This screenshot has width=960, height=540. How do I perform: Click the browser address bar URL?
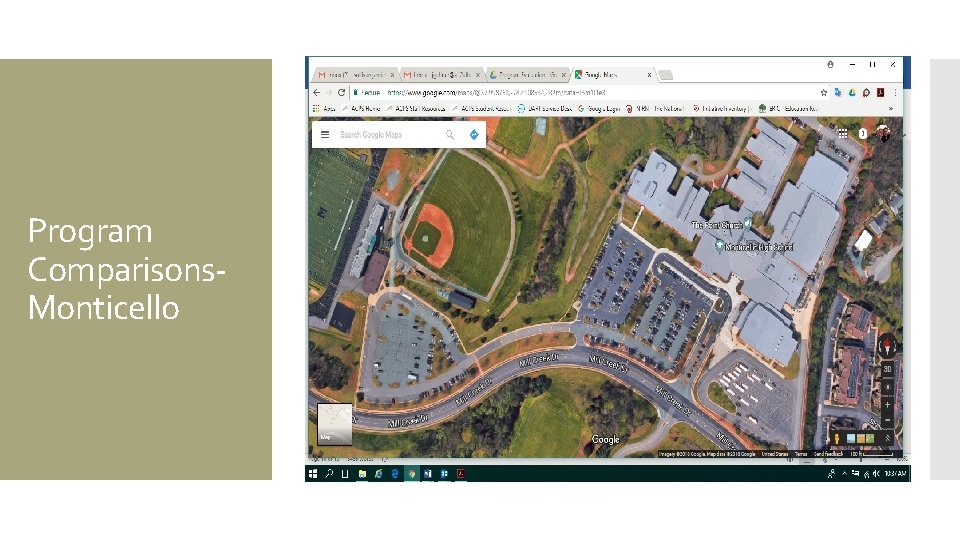point(496,92)
